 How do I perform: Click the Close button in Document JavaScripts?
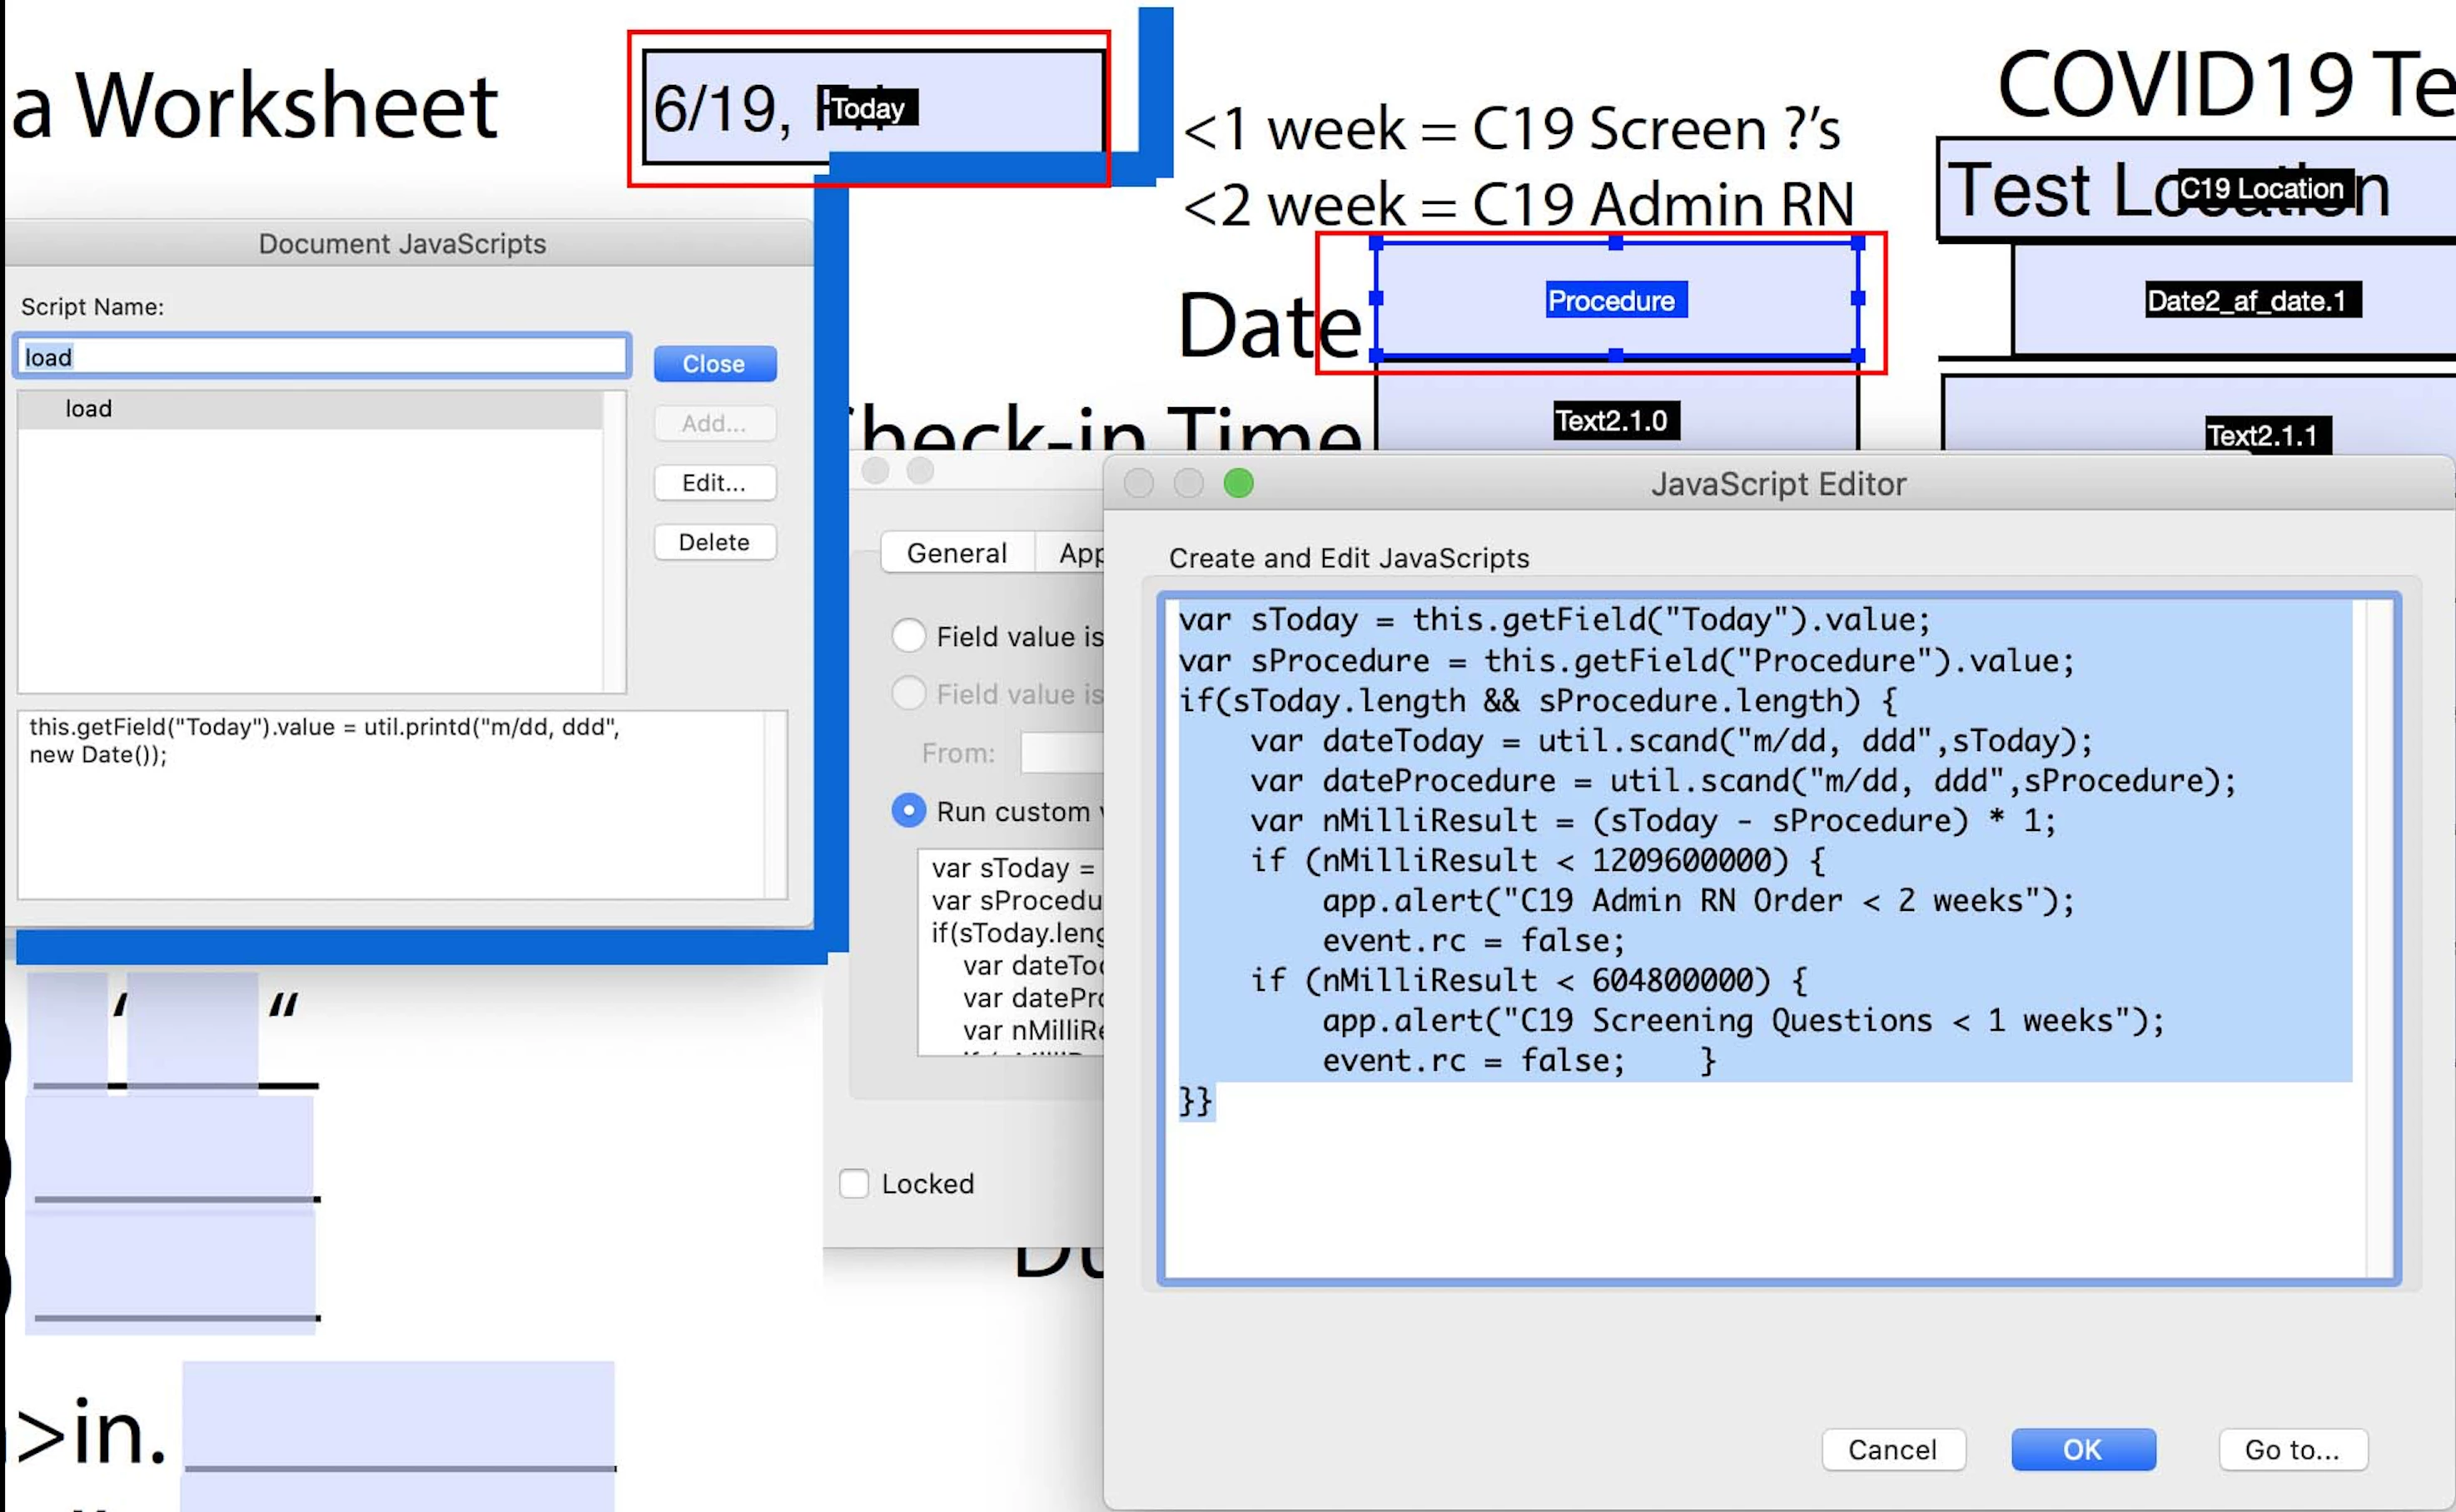pyautogui.click(x=714, y=364)
